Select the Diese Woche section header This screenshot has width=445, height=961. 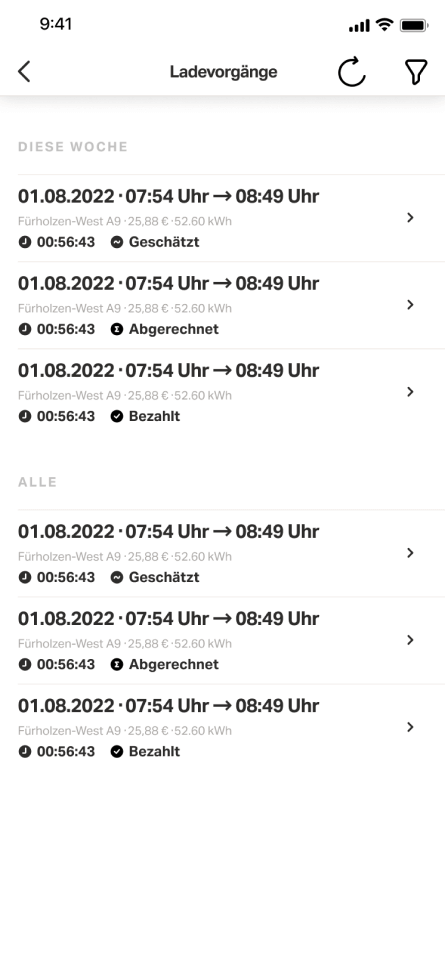pyautogui.click(x=73, y=147)
